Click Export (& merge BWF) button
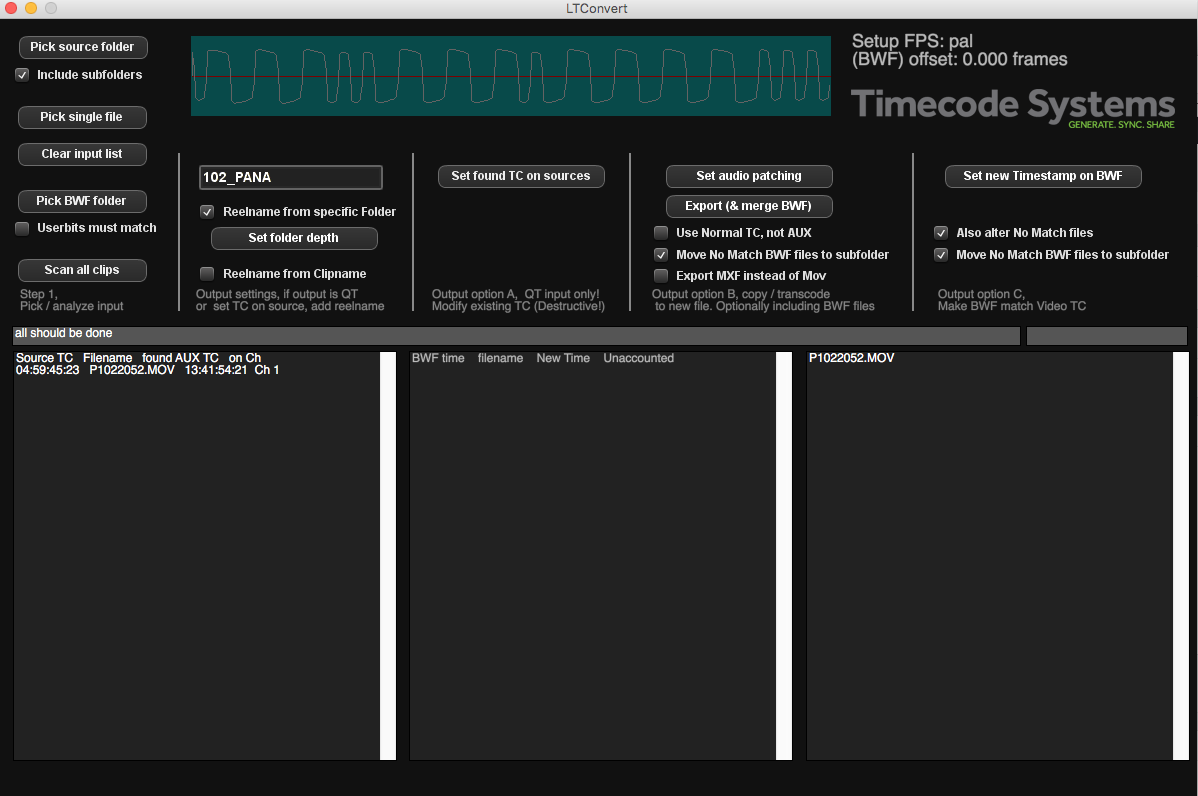Screen dimensions: 1198x796 click(x=748, y=206)
